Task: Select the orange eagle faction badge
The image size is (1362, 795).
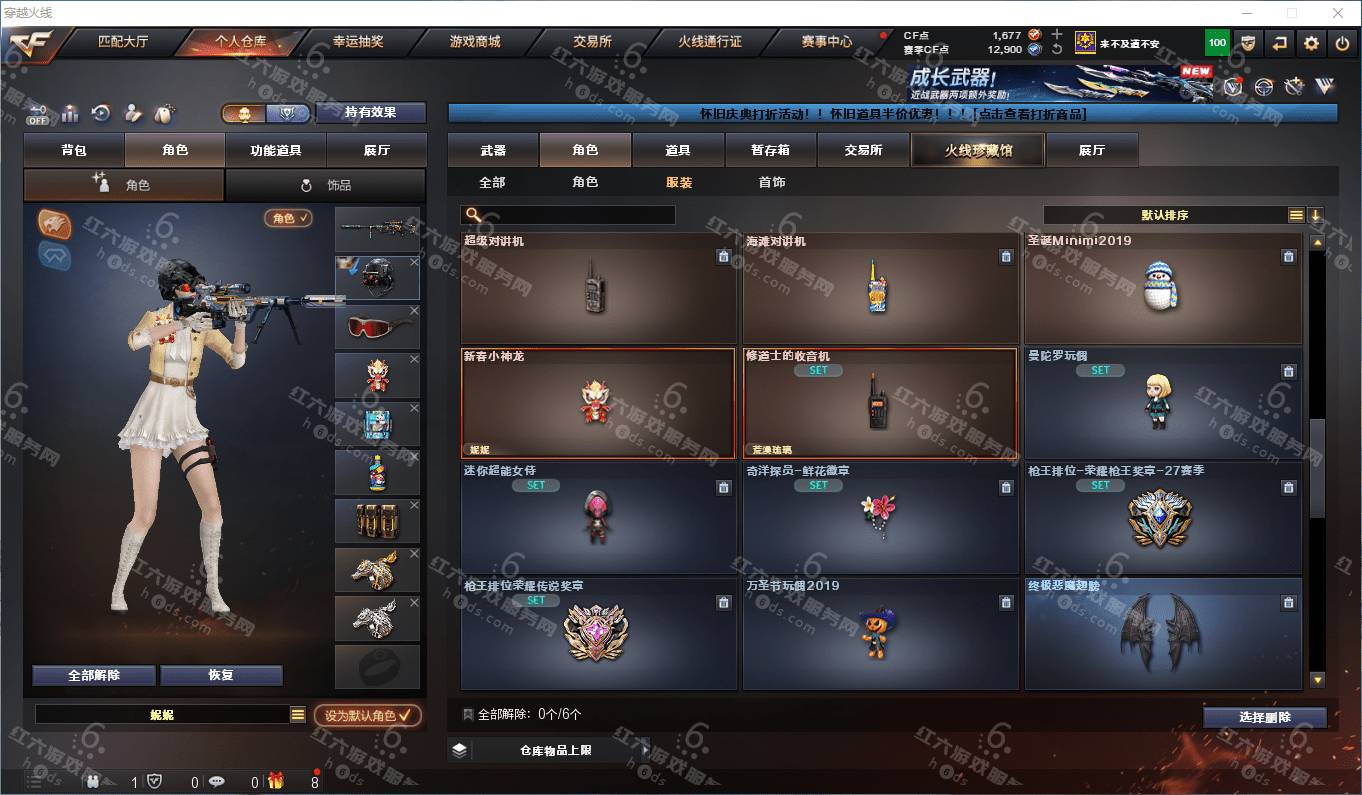Action: coord(55,223)
